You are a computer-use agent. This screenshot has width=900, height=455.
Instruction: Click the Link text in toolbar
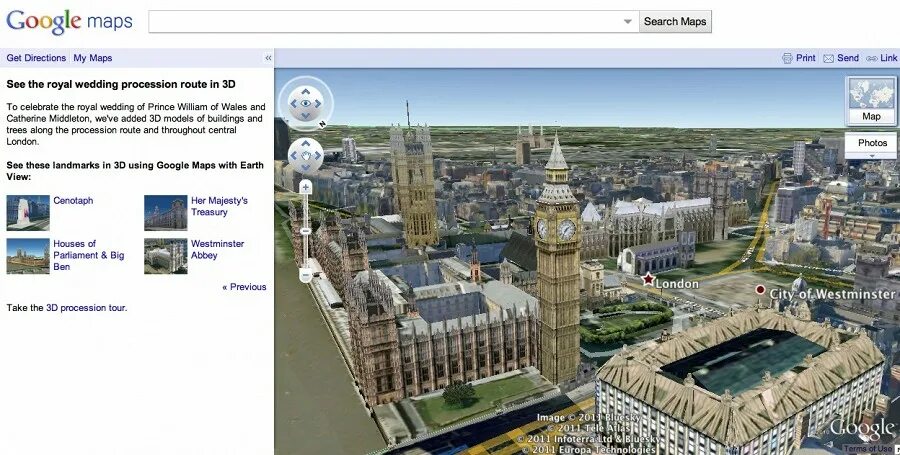pyautogui.click(x=889, y=58)
